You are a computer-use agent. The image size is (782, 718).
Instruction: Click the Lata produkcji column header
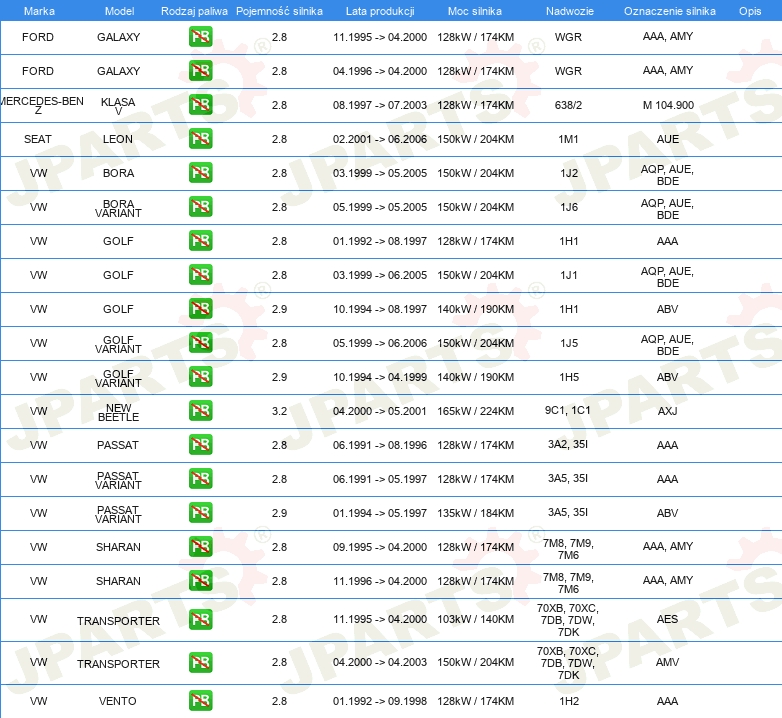tap(380, 11)
